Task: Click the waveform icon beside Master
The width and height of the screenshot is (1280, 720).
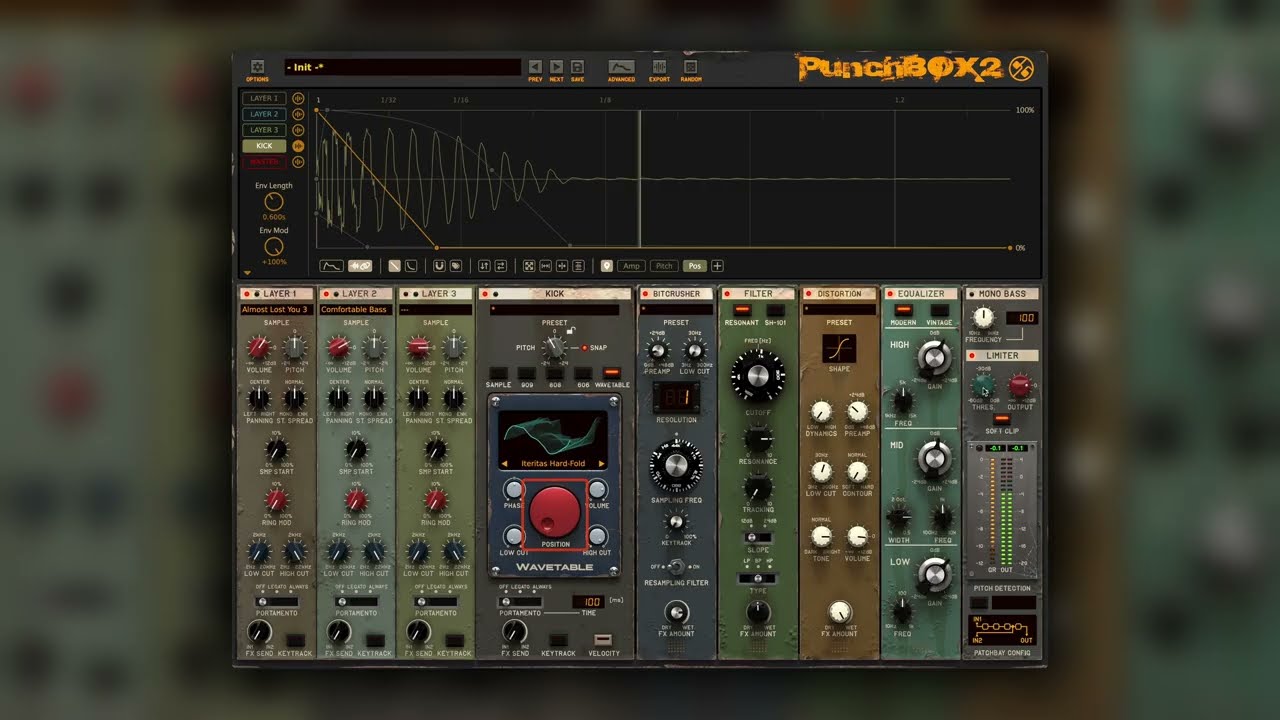Action: pyautogui.click(x=298, y=161)
